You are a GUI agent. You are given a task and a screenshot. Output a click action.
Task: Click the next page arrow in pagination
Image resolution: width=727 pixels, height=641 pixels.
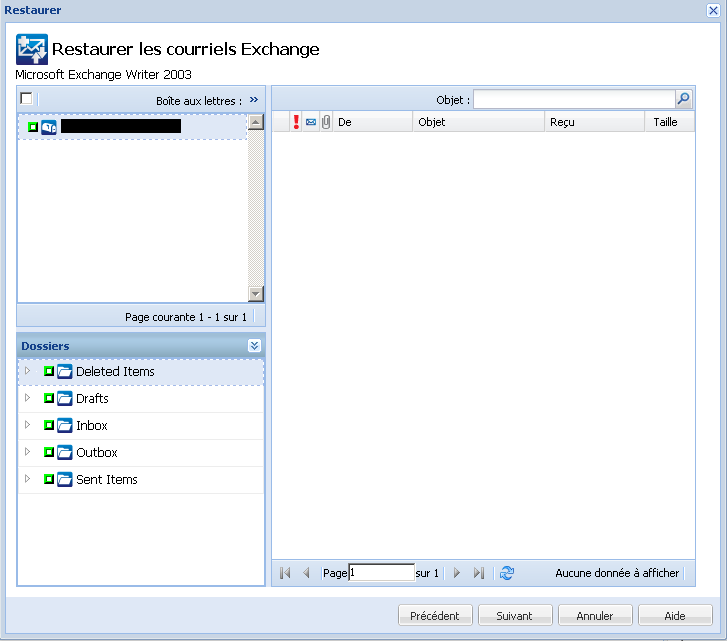pyautogui.click(x=457, y=573)
